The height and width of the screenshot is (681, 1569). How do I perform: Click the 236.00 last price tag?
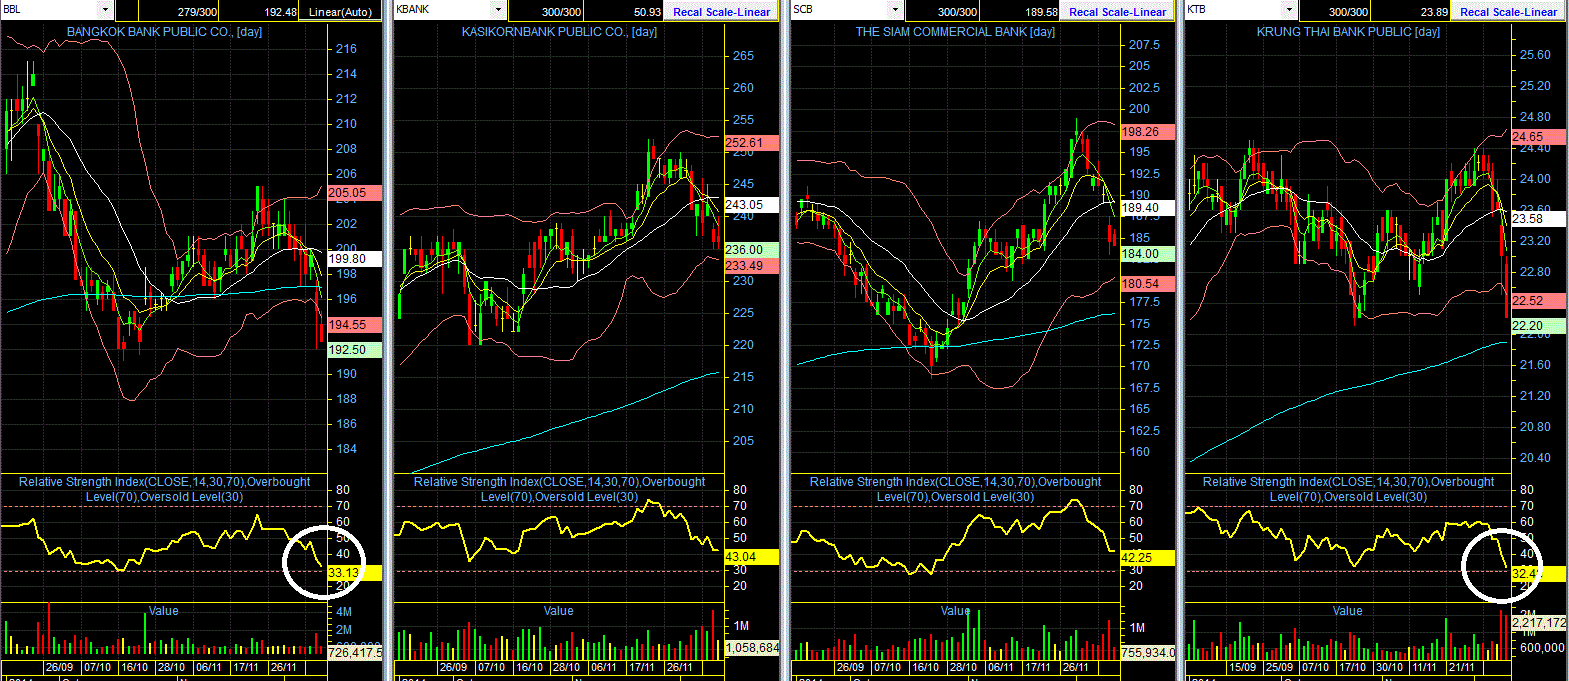(751, 250)
